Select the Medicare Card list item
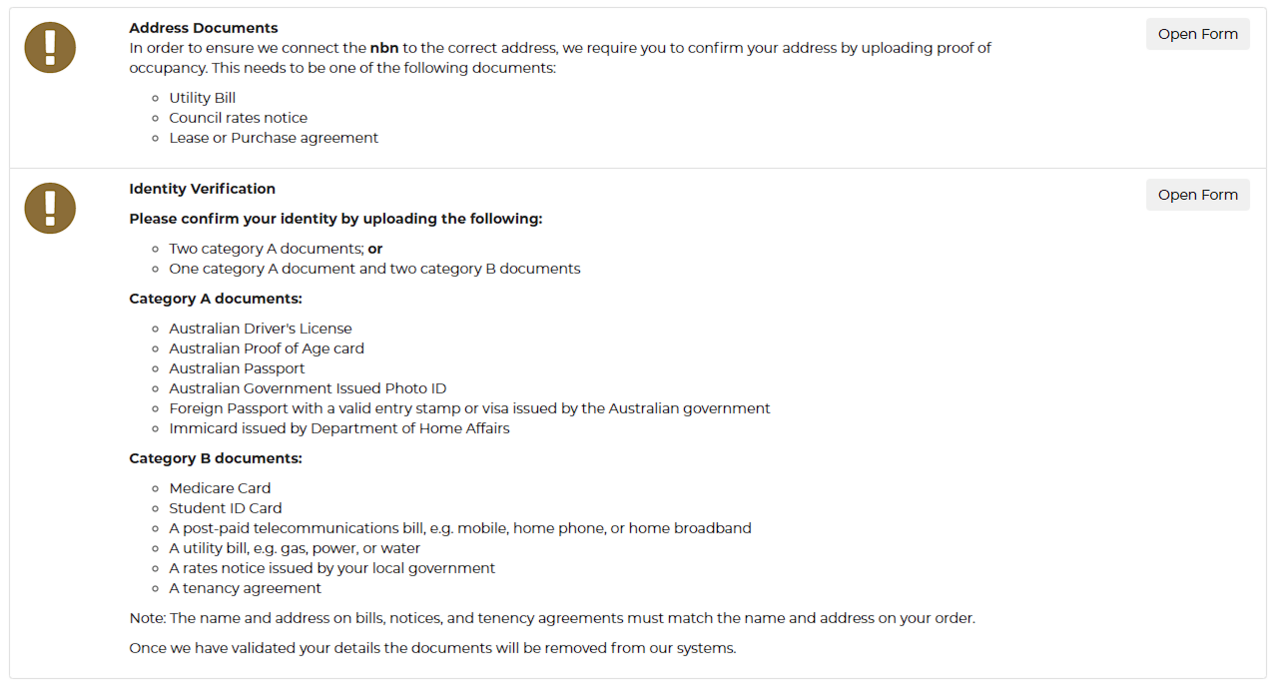1280x687 pixels. [219, 488]
